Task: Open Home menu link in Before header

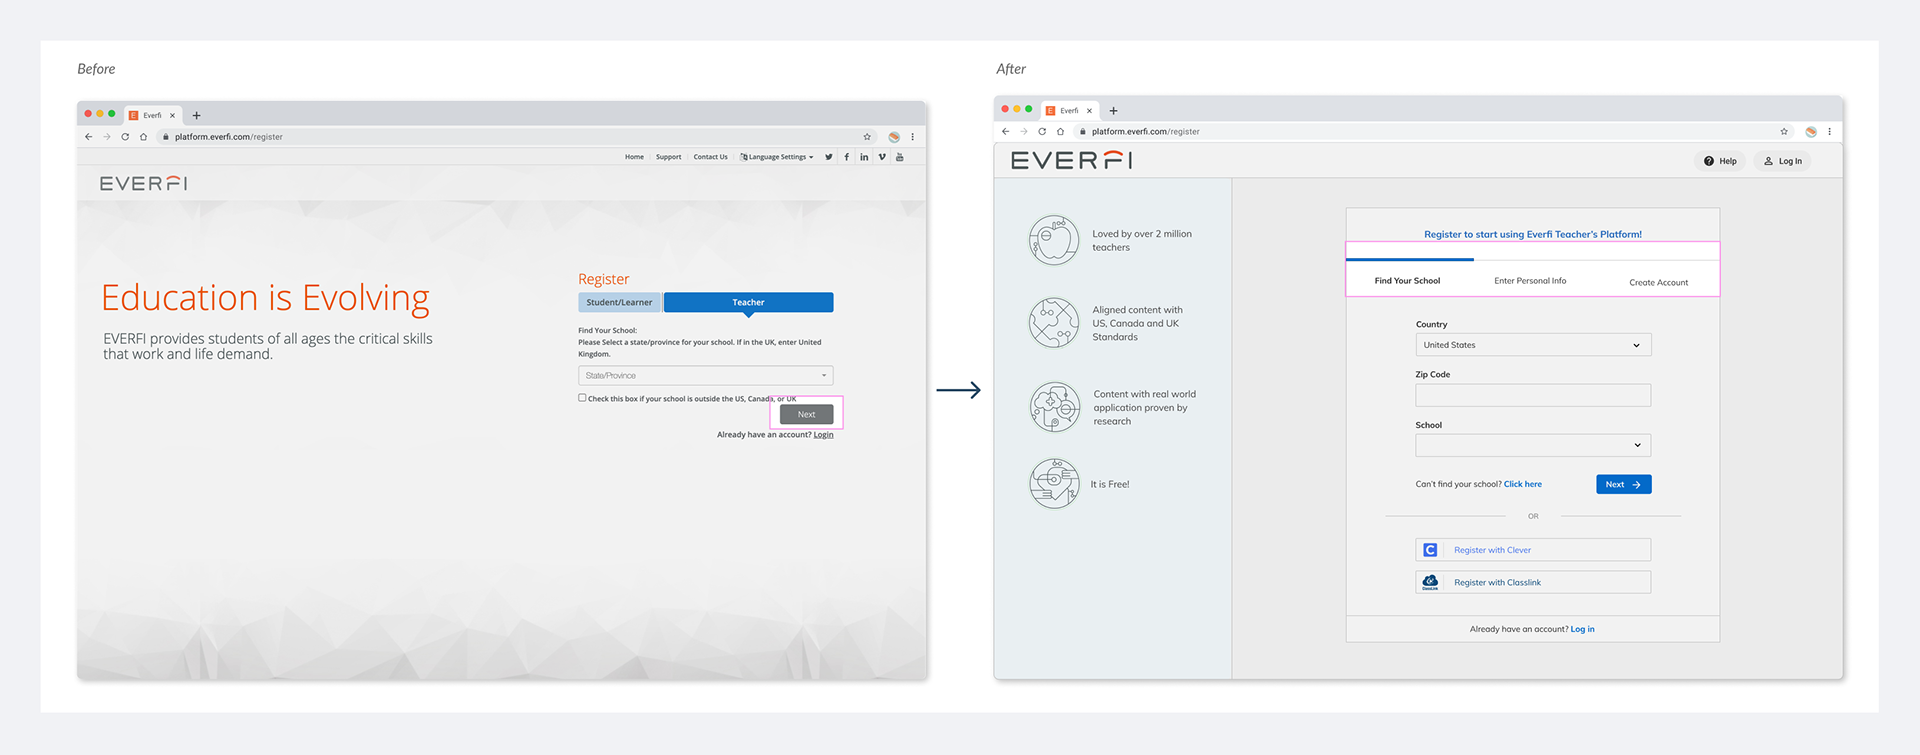Action: [x=634, y=157]
